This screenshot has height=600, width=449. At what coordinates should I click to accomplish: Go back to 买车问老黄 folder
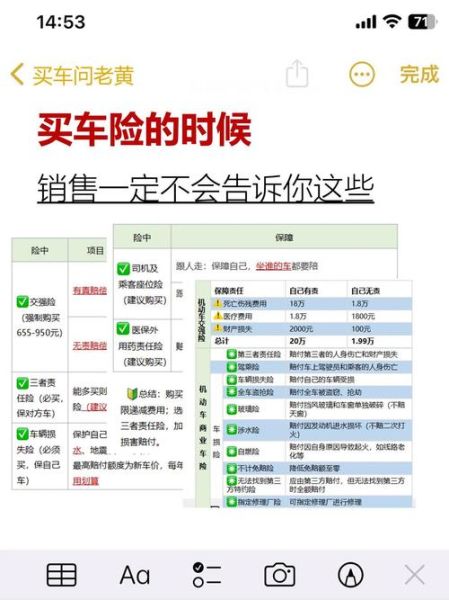click(x=73, y=75)
